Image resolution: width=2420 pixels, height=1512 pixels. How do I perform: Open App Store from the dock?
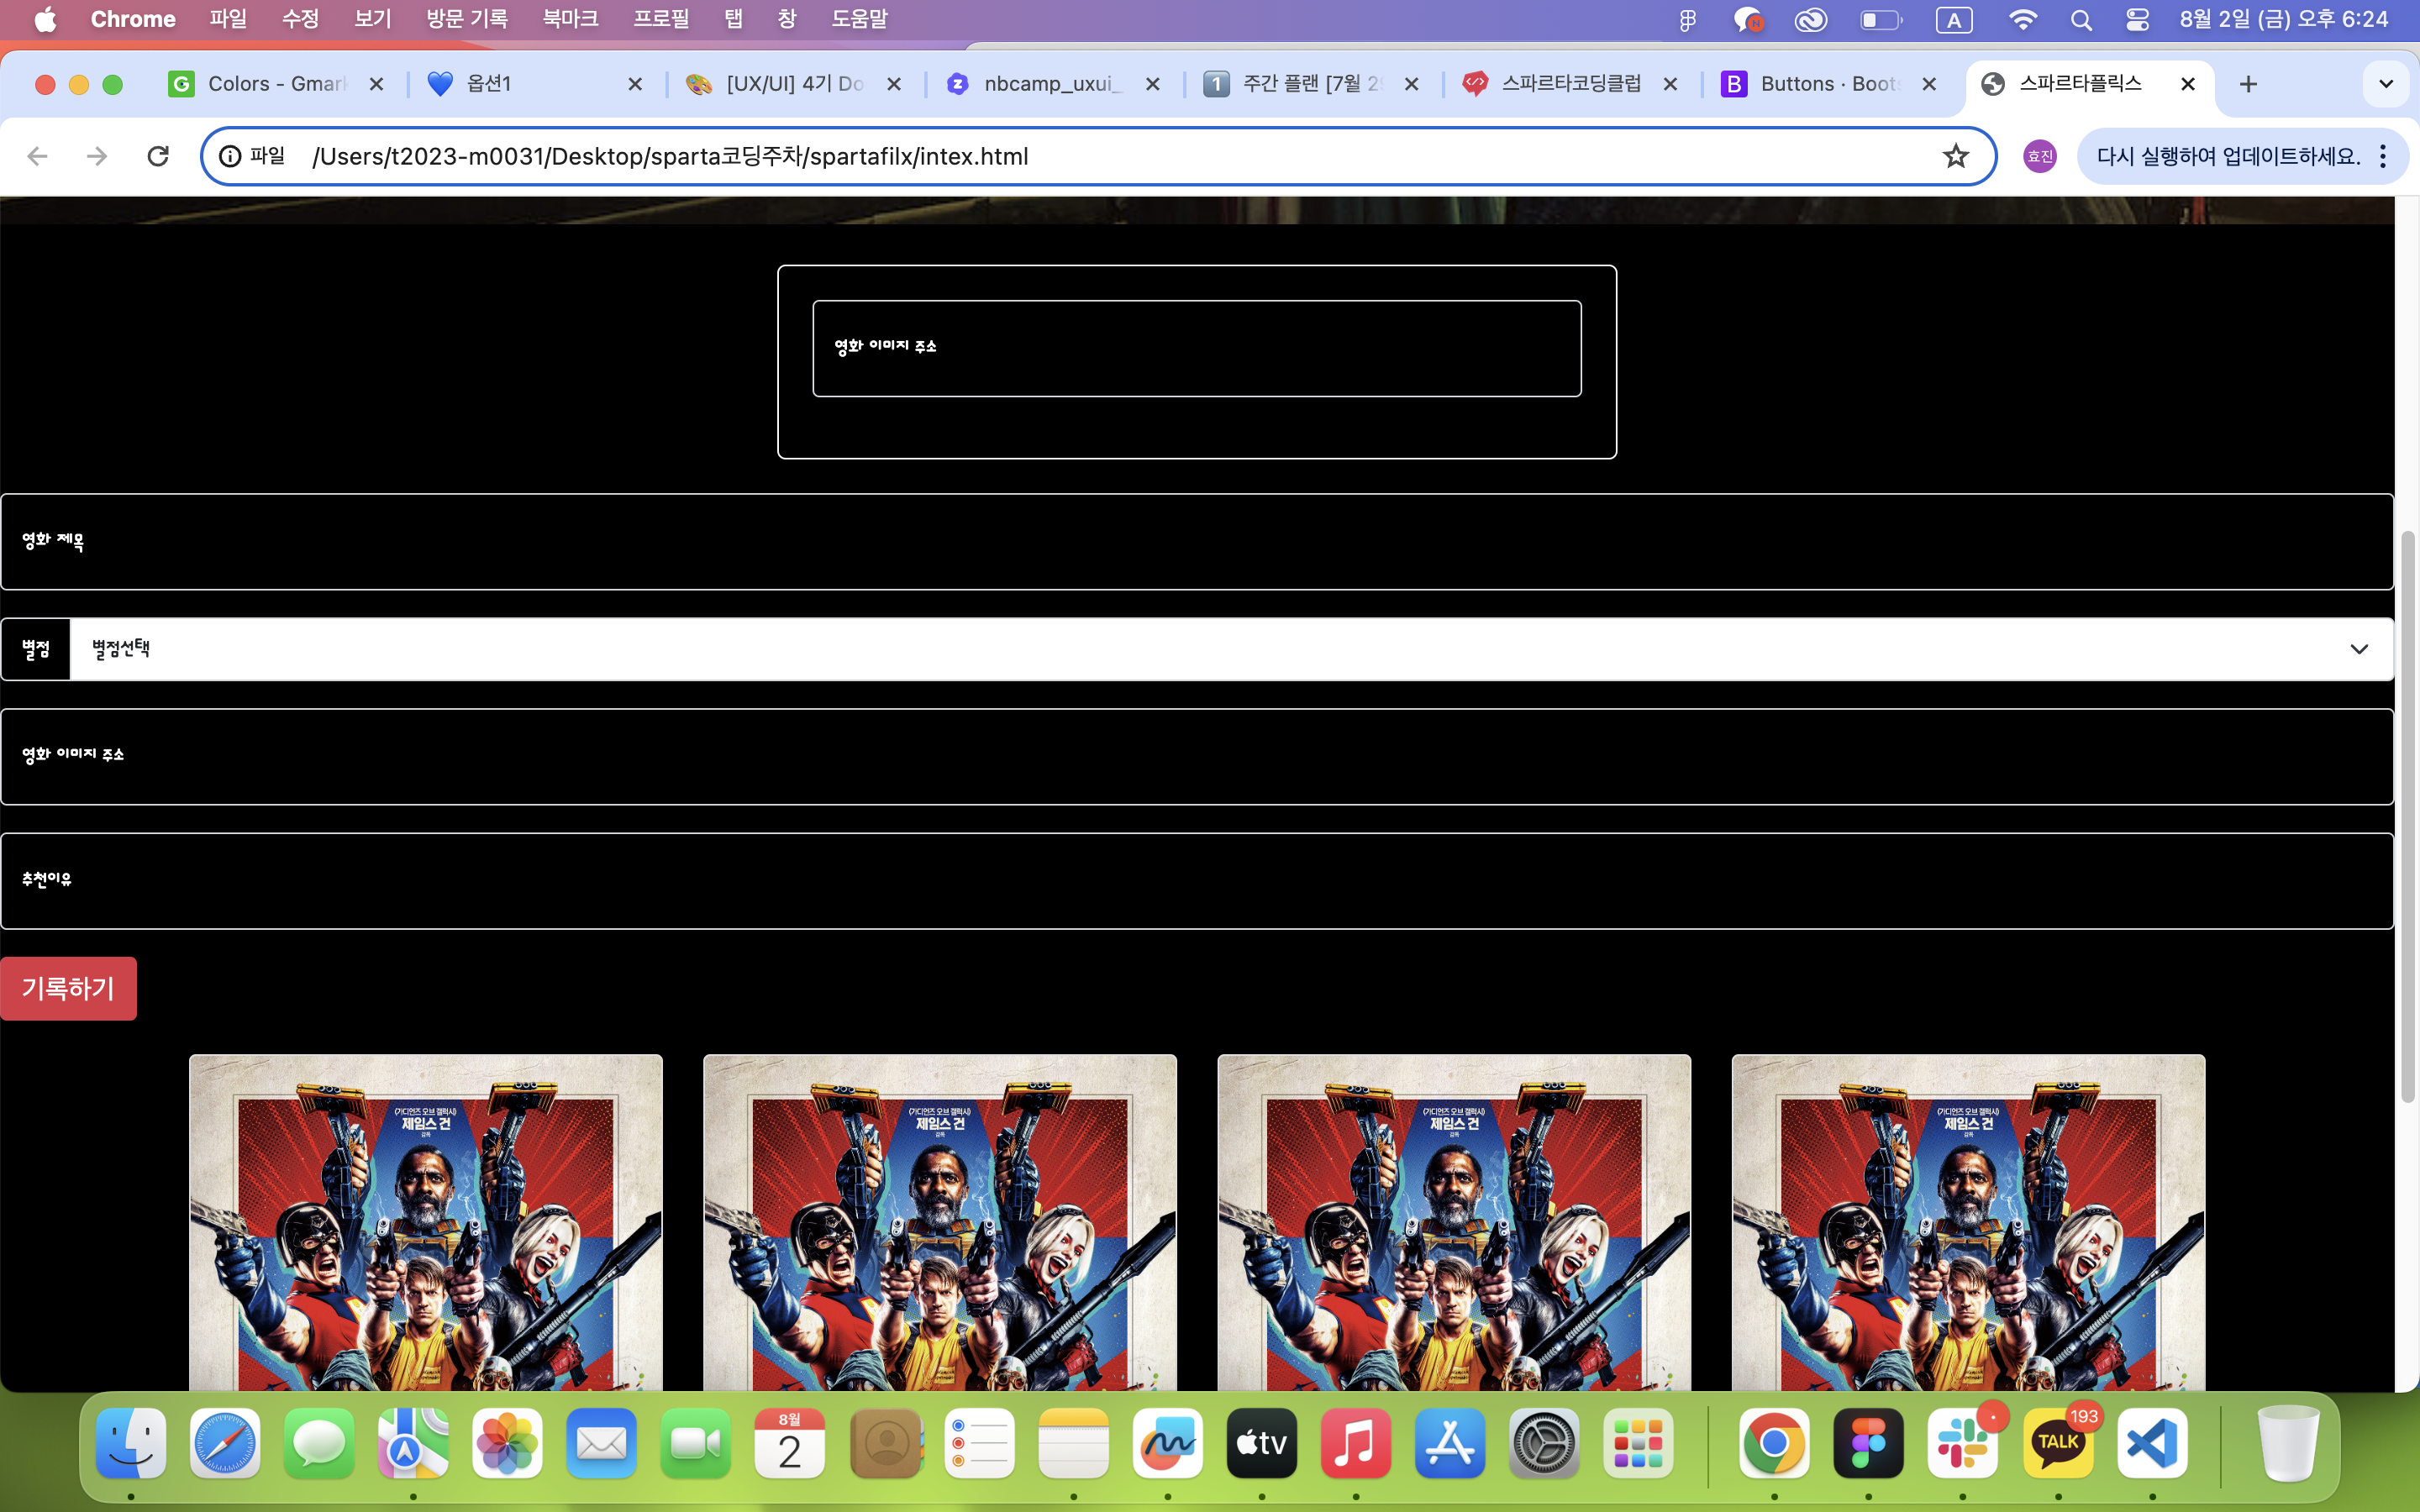[x=1449, y=1443]
